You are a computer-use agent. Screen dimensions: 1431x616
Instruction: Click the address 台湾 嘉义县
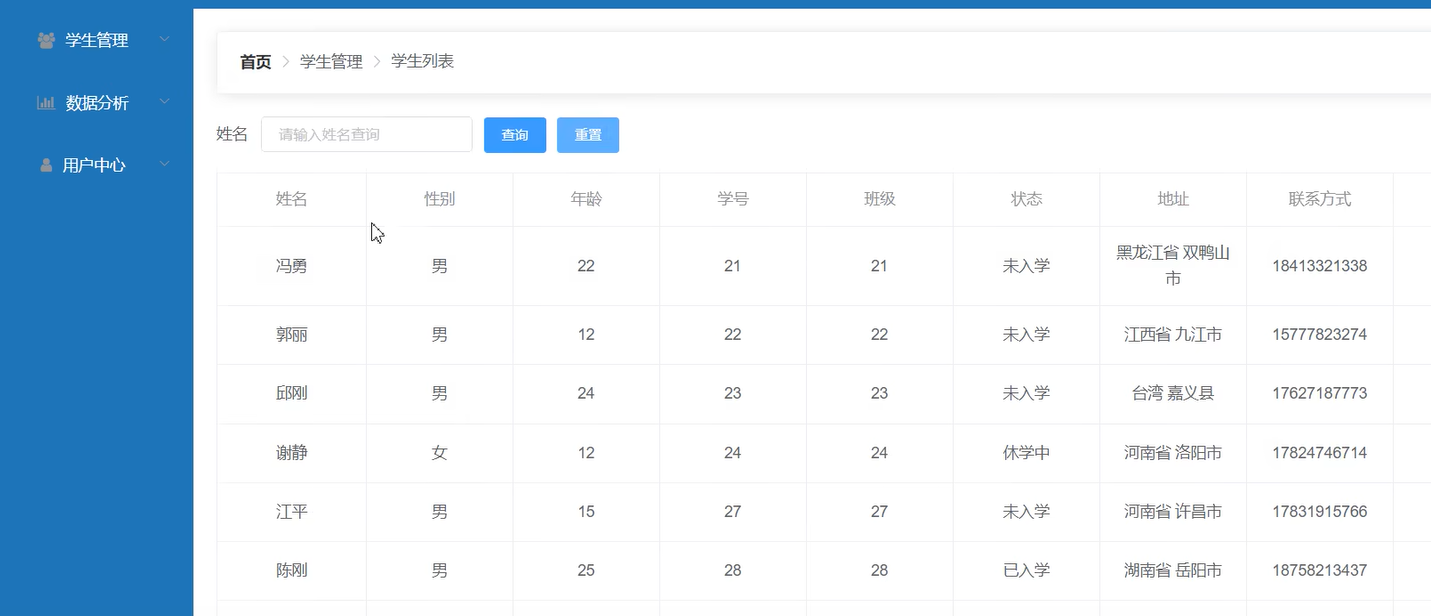(1173, 393)
